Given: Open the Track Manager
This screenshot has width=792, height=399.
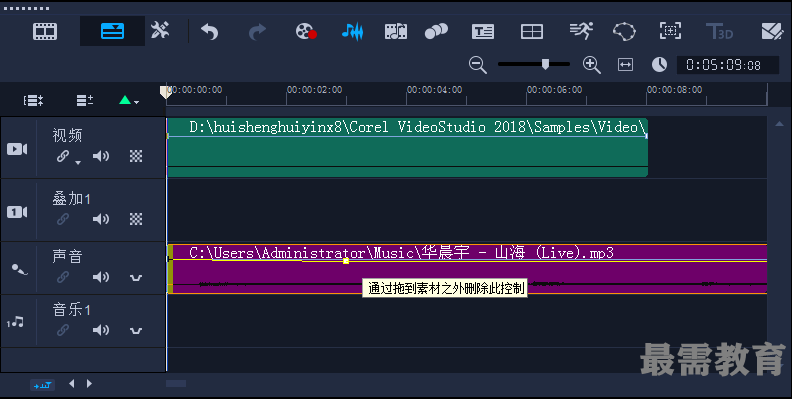Looking at the screenshot, I should (85, 101).
